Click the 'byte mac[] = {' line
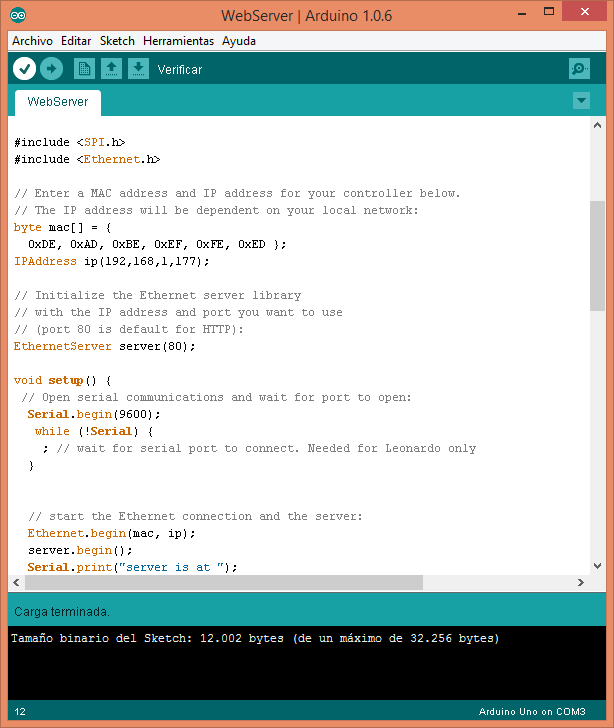Screen dimensions: 614x728 point(62,228)
